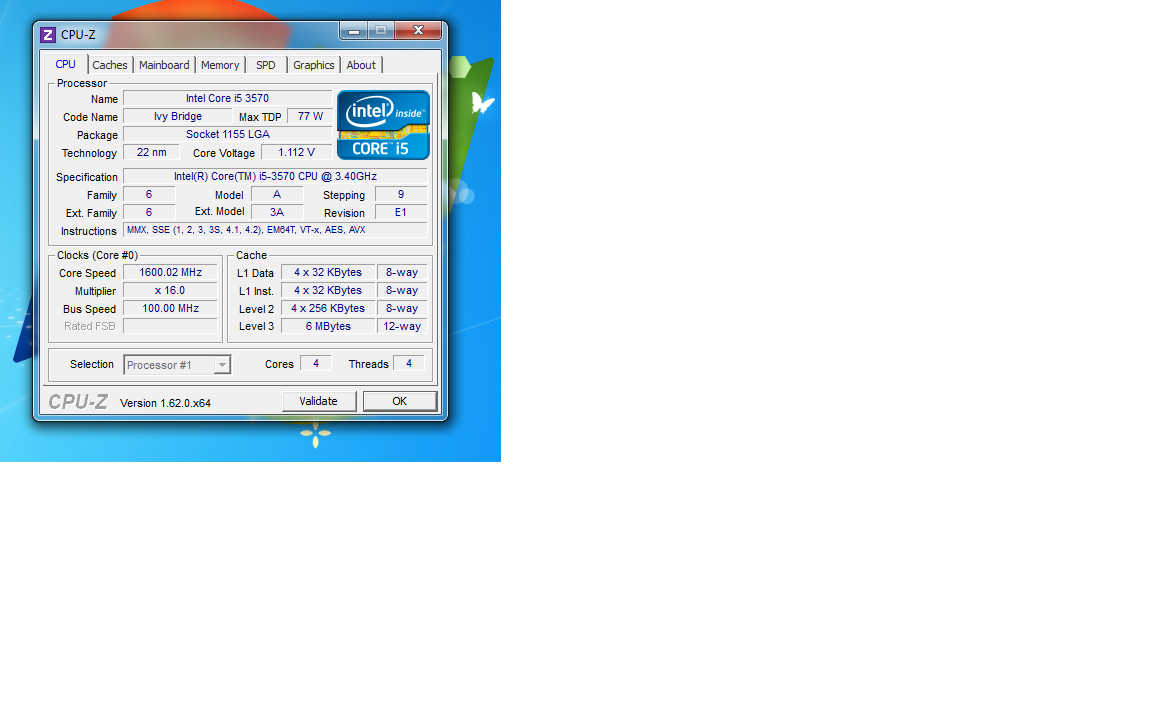Show the About tab

[361, 65]
